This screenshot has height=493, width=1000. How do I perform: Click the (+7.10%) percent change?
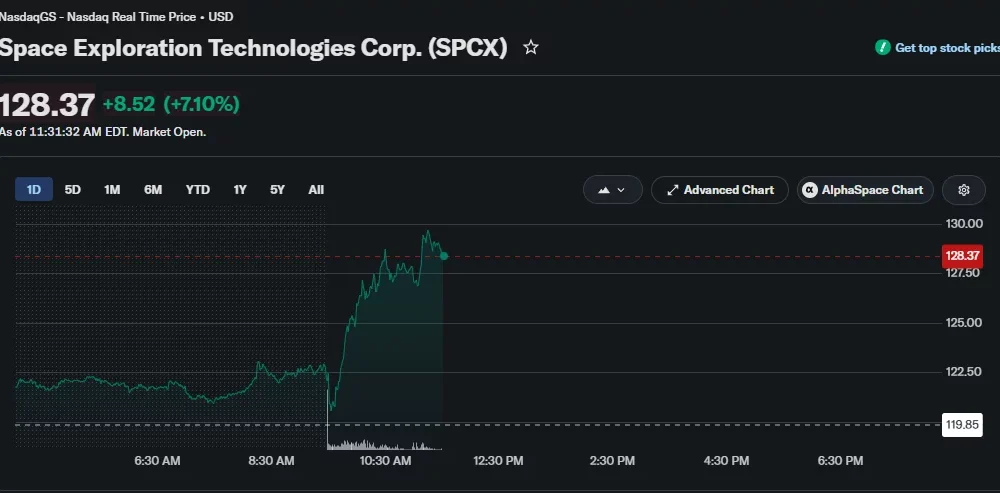202,104
